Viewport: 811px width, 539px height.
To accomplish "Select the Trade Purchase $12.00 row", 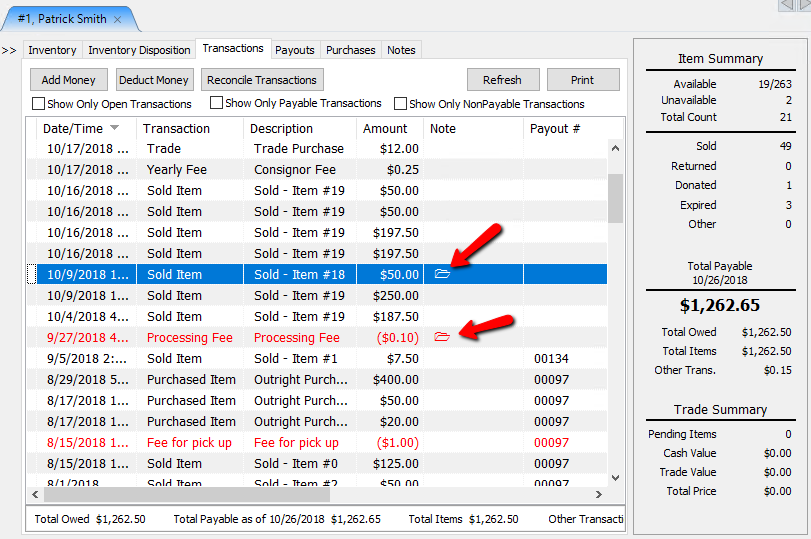I will [317, 148].
